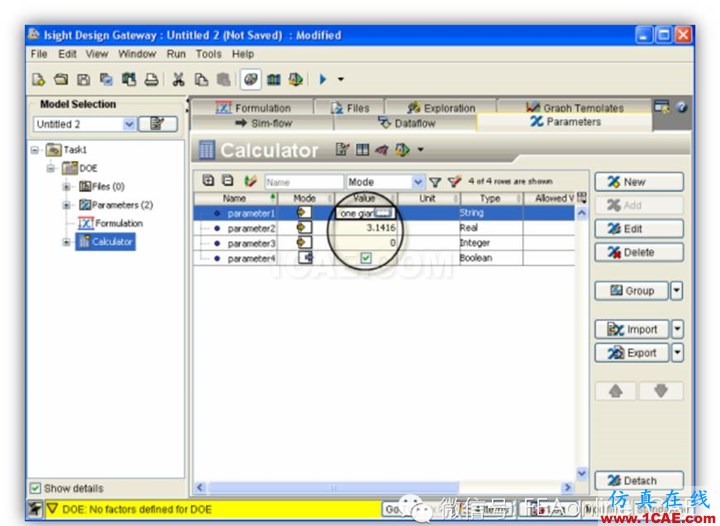Switch to the Exploration tab
Viewport: 720px width, 526px height.
pyautogui.click(x=441, y=108)
